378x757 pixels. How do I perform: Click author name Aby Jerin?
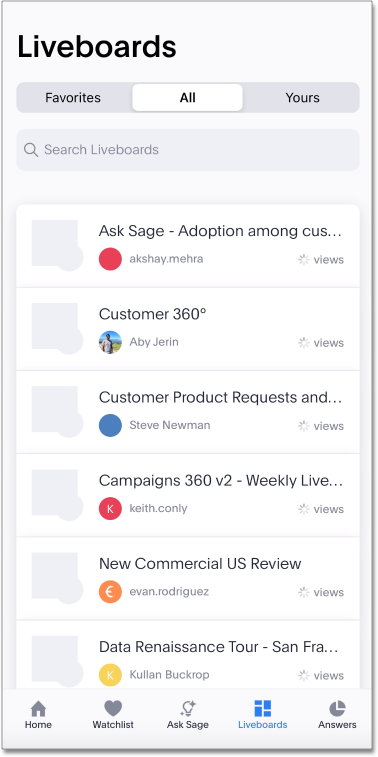click(x=154, y=342)
